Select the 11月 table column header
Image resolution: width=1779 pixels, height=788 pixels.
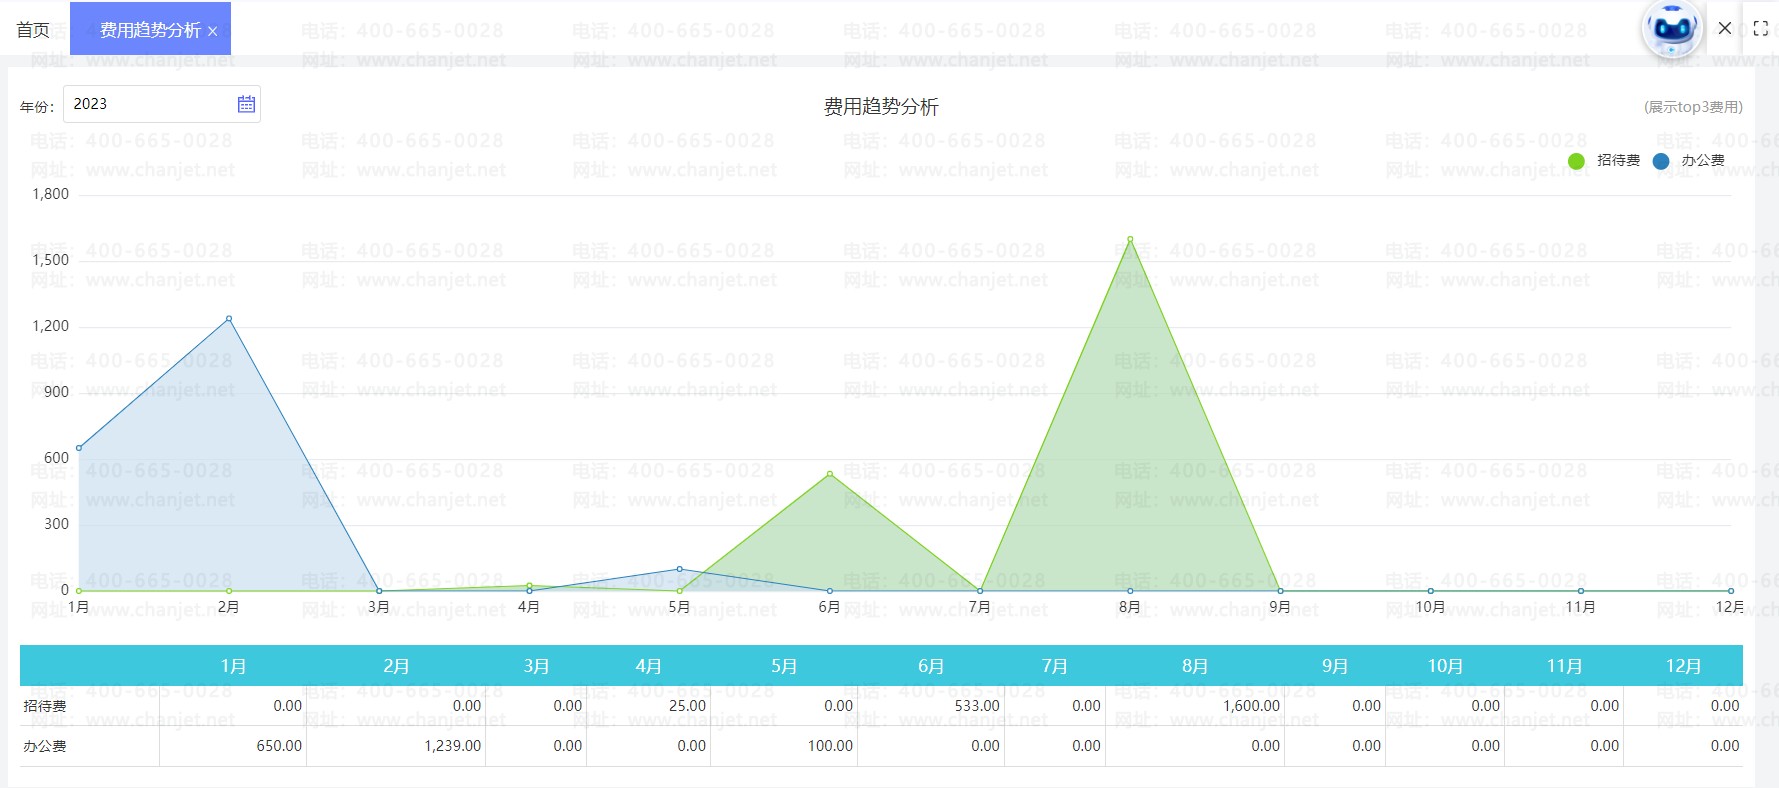[x=1564, y=666]
